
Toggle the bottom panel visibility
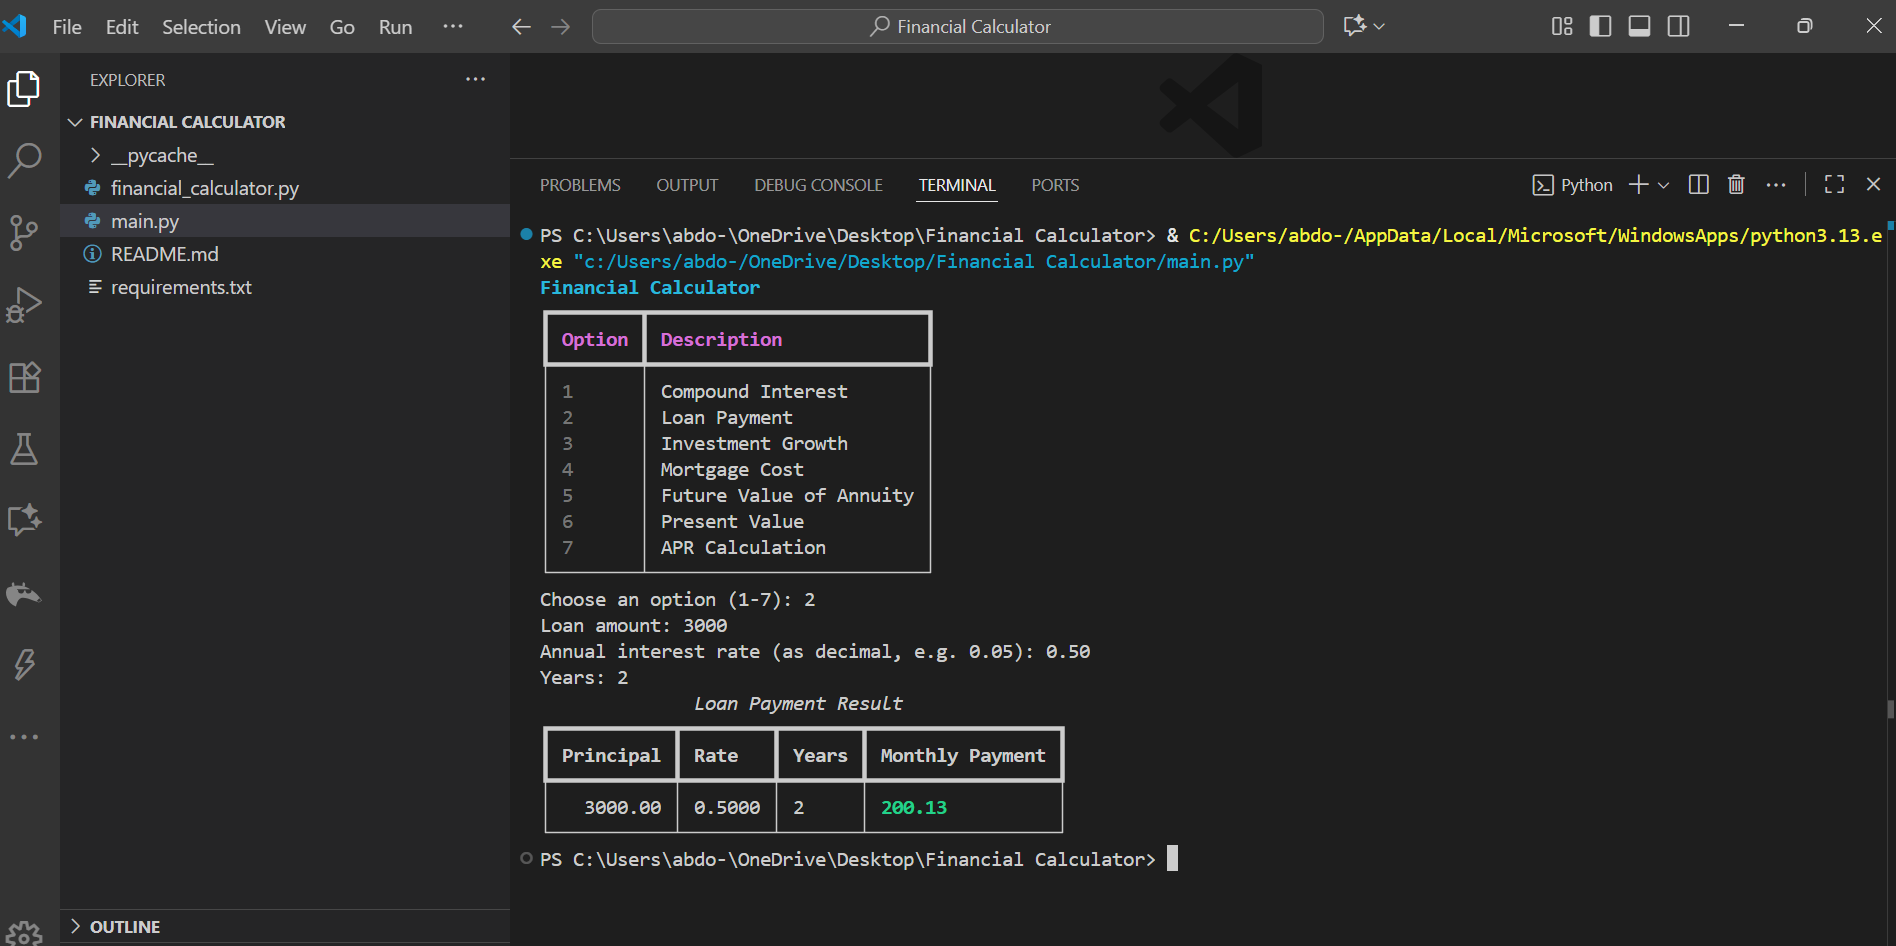(x=1639, y=27)
